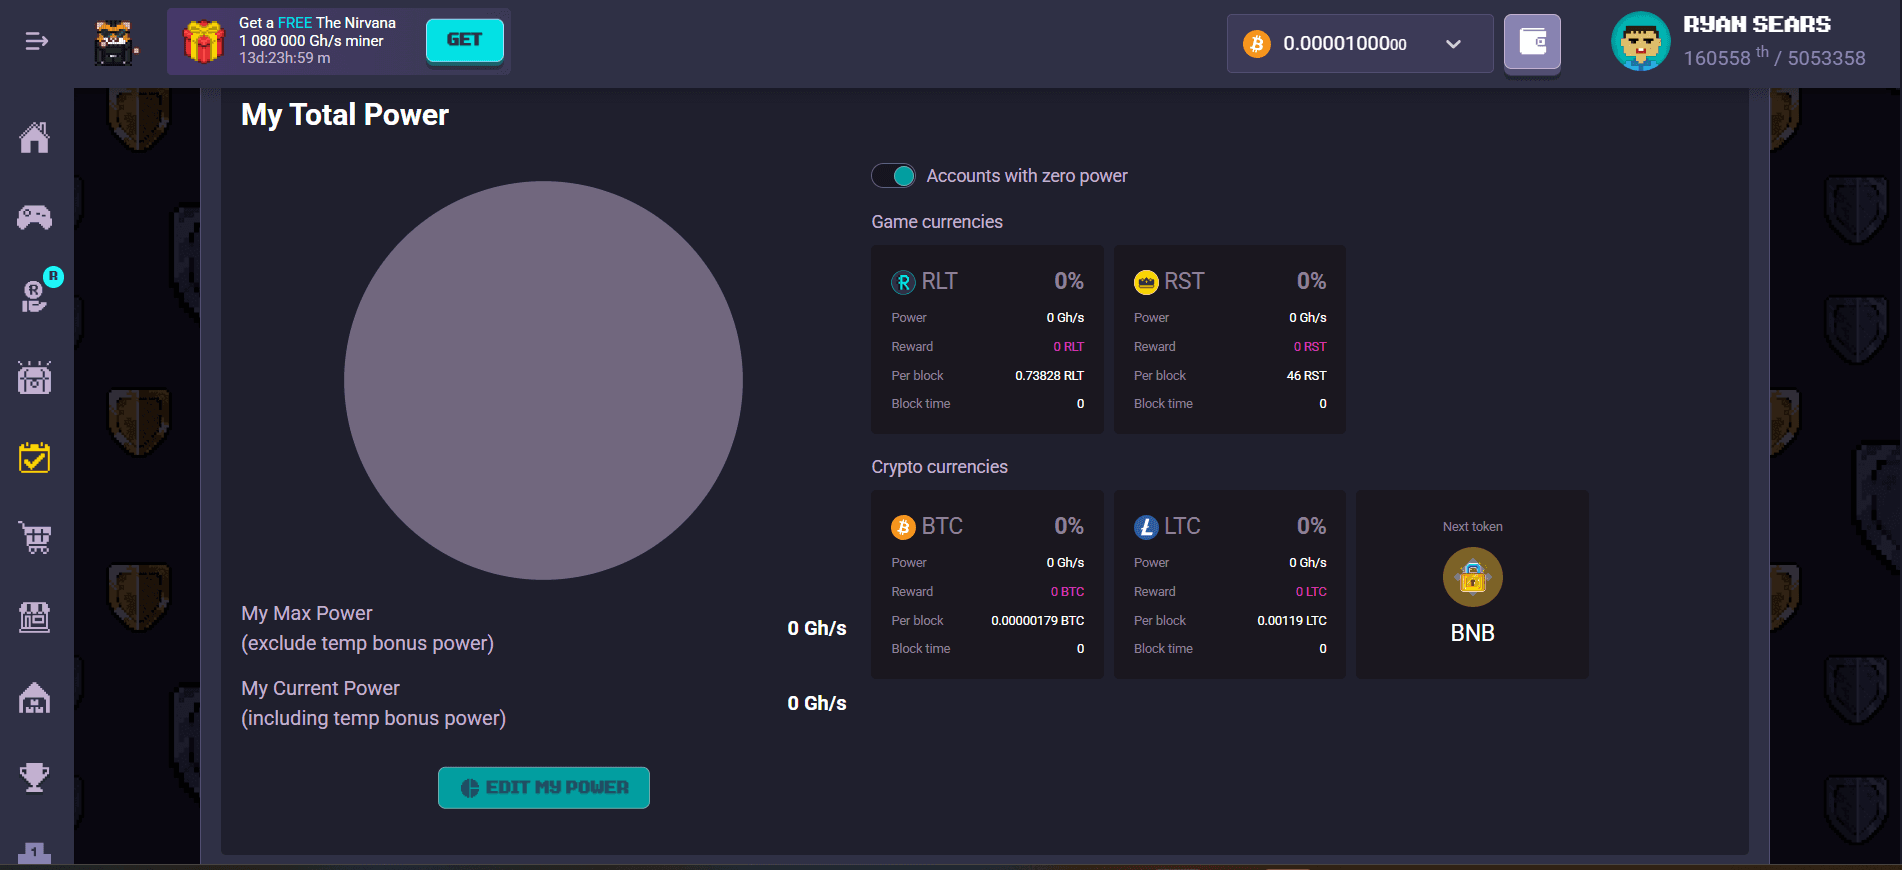Open the shopping cart store icon
This screenshot has width=1902, height=870.
pos(35,538)
